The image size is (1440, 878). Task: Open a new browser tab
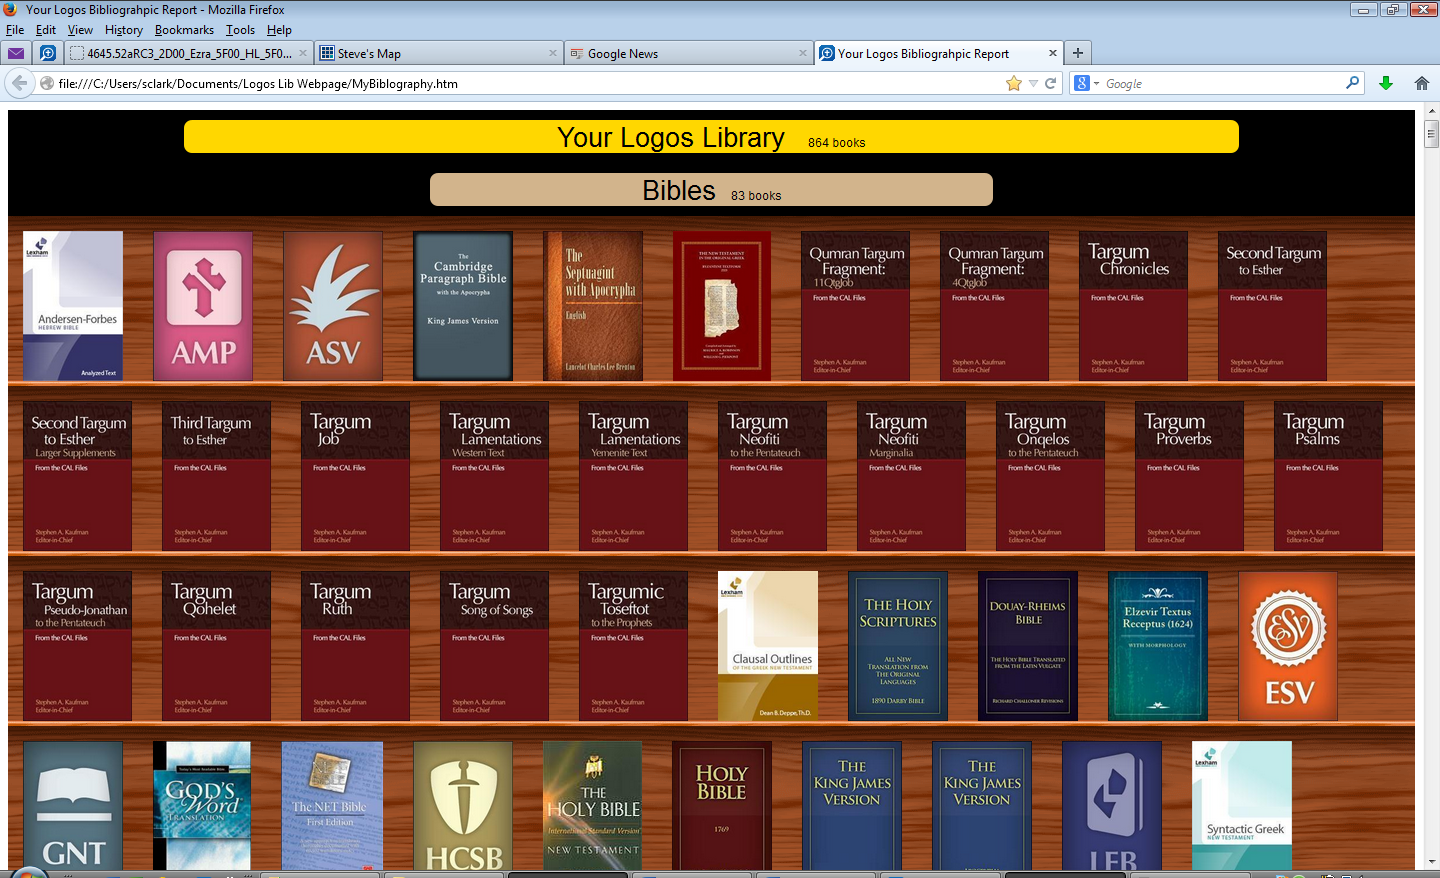coord(1078,53)
